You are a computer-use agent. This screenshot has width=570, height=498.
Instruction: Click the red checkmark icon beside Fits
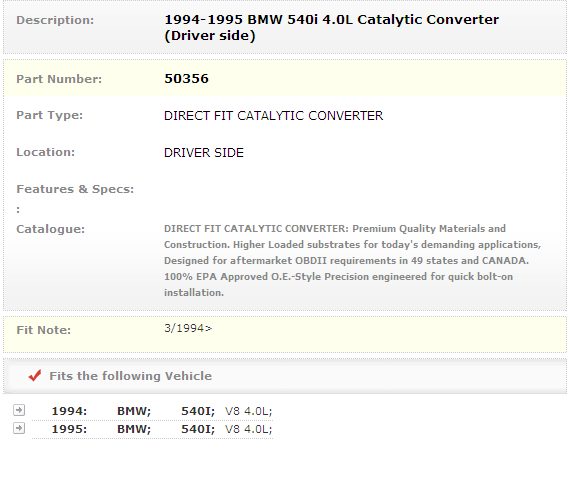pyautogui.click(x=35, y=375)
